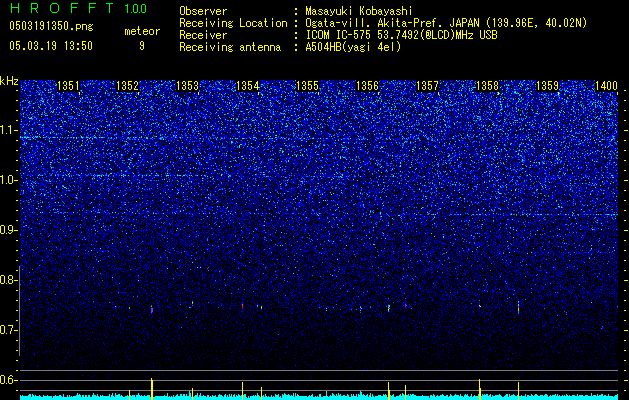Click observer name Masayuki Kobayashi
Viewport: 629px width, 400px height.
pyautogui.click(x=359, y=11)
